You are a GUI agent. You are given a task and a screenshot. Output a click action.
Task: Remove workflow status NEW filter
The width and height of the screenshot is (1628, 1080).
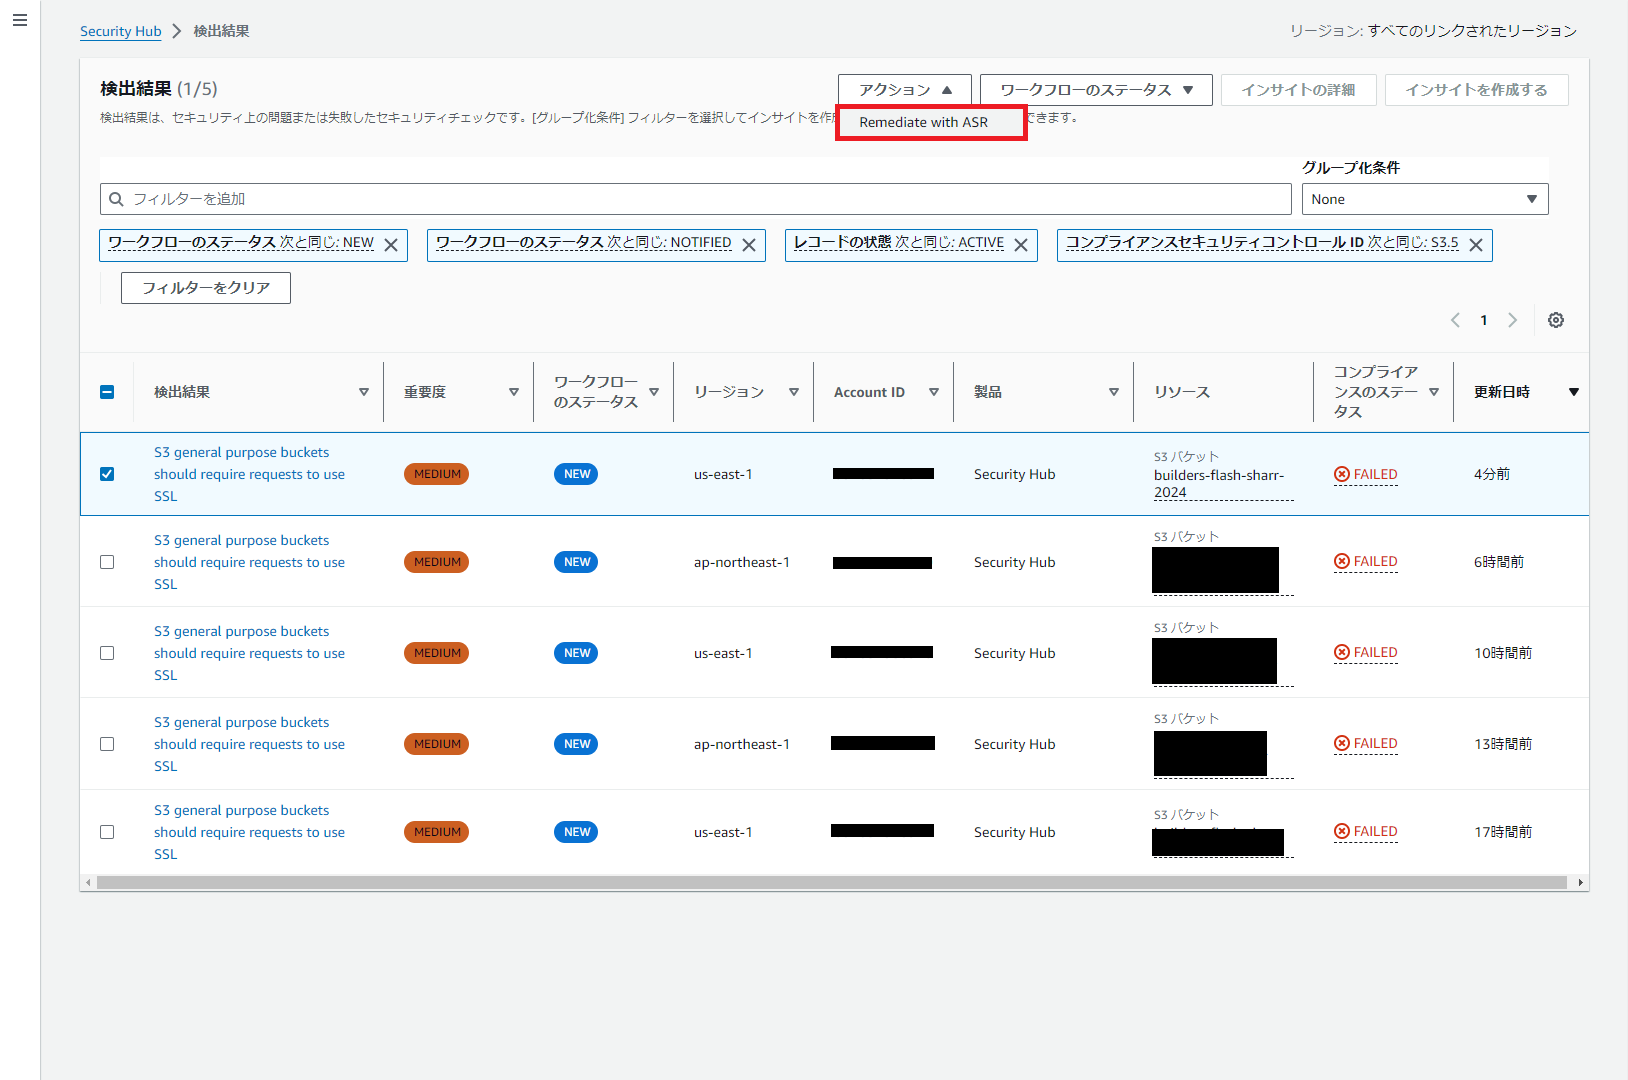[391, 245]
